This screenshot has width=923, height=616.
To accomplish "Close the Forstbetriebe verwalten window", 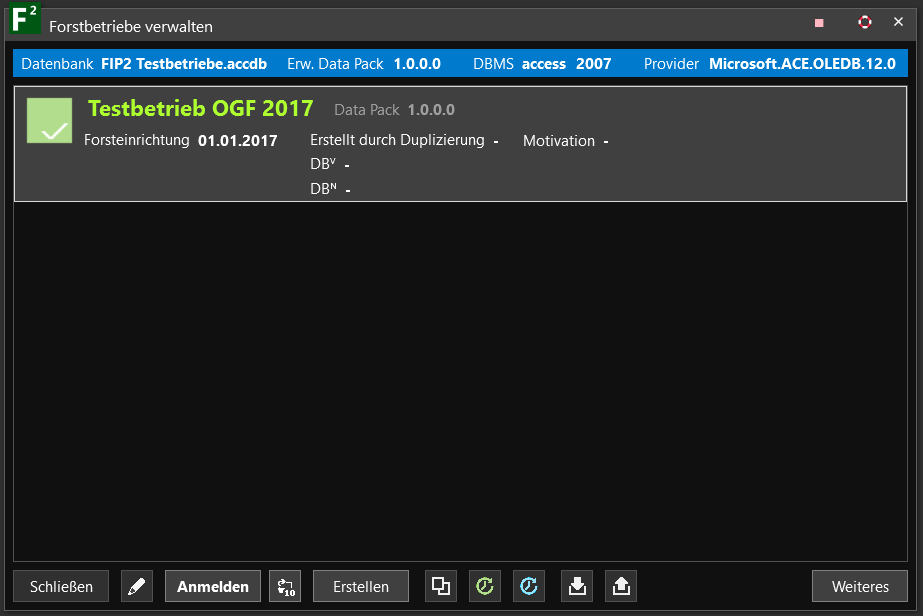I will (x=898, y=22).
